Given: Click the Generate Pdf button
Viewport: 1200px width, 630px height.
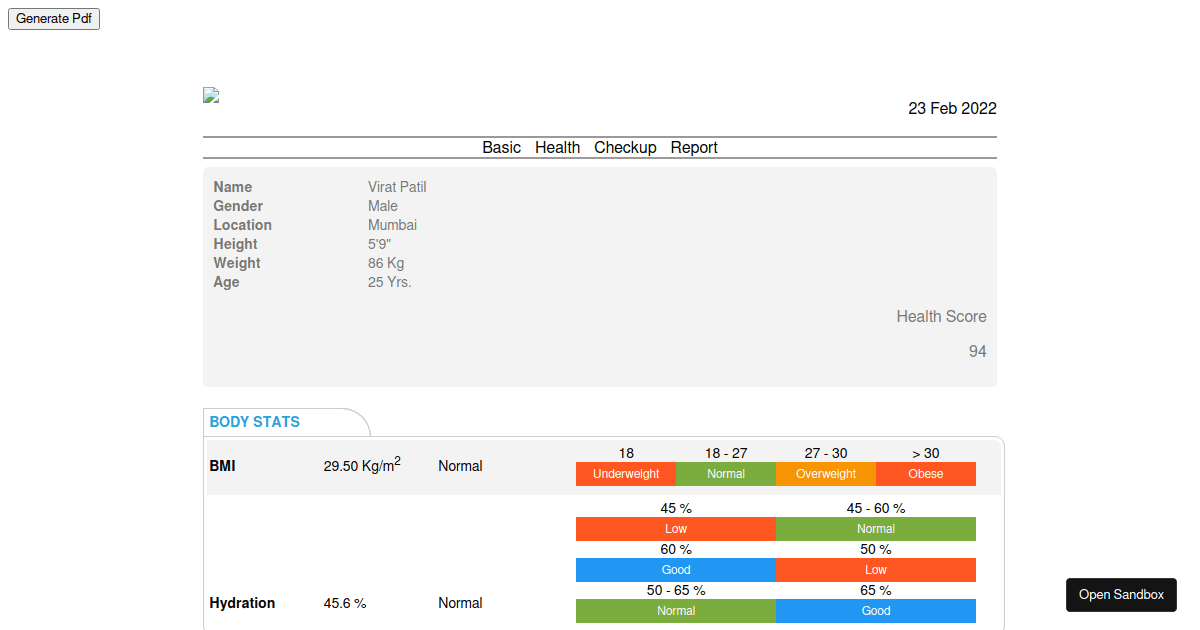Looking at the screenshot, I should pos(54,19).
